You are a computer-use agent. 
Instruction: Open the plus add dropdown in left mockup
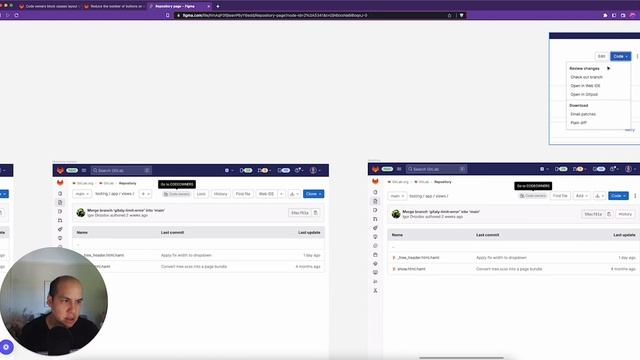tap(145, 194)
